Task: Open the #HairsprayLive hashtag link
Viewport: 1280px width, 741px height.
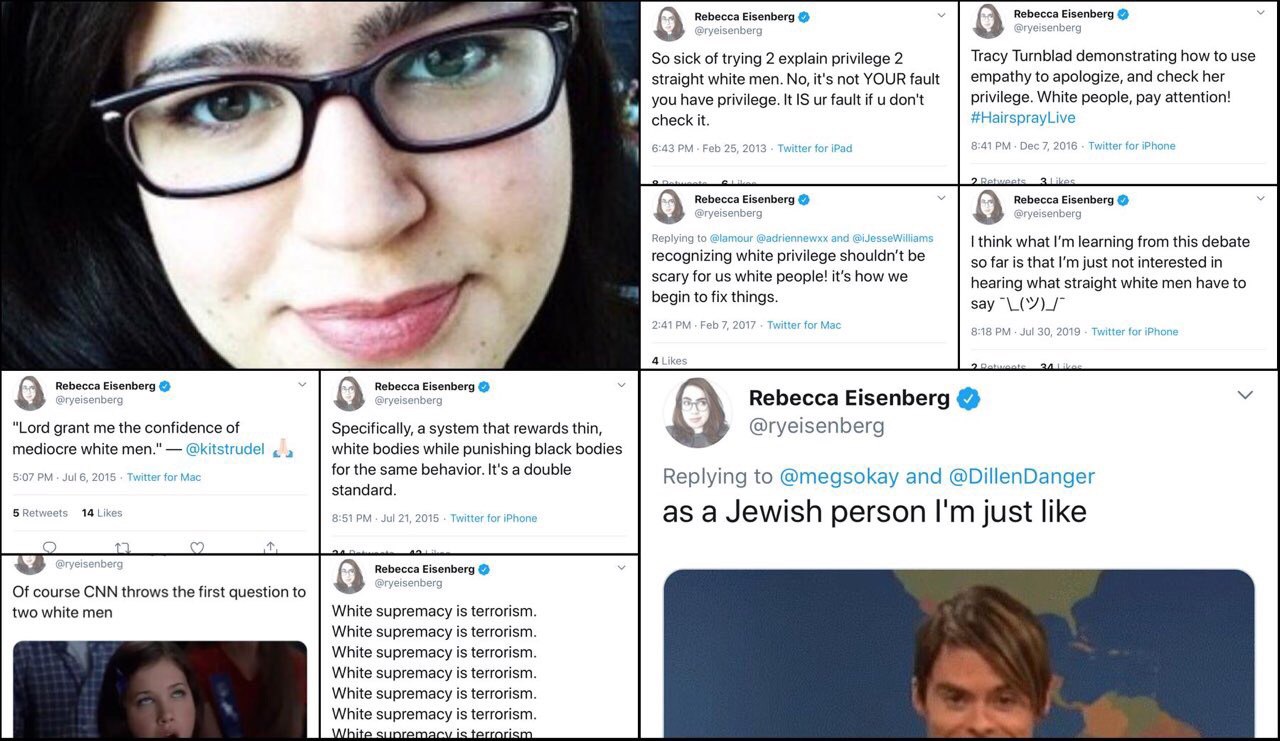Action: 1022,118
